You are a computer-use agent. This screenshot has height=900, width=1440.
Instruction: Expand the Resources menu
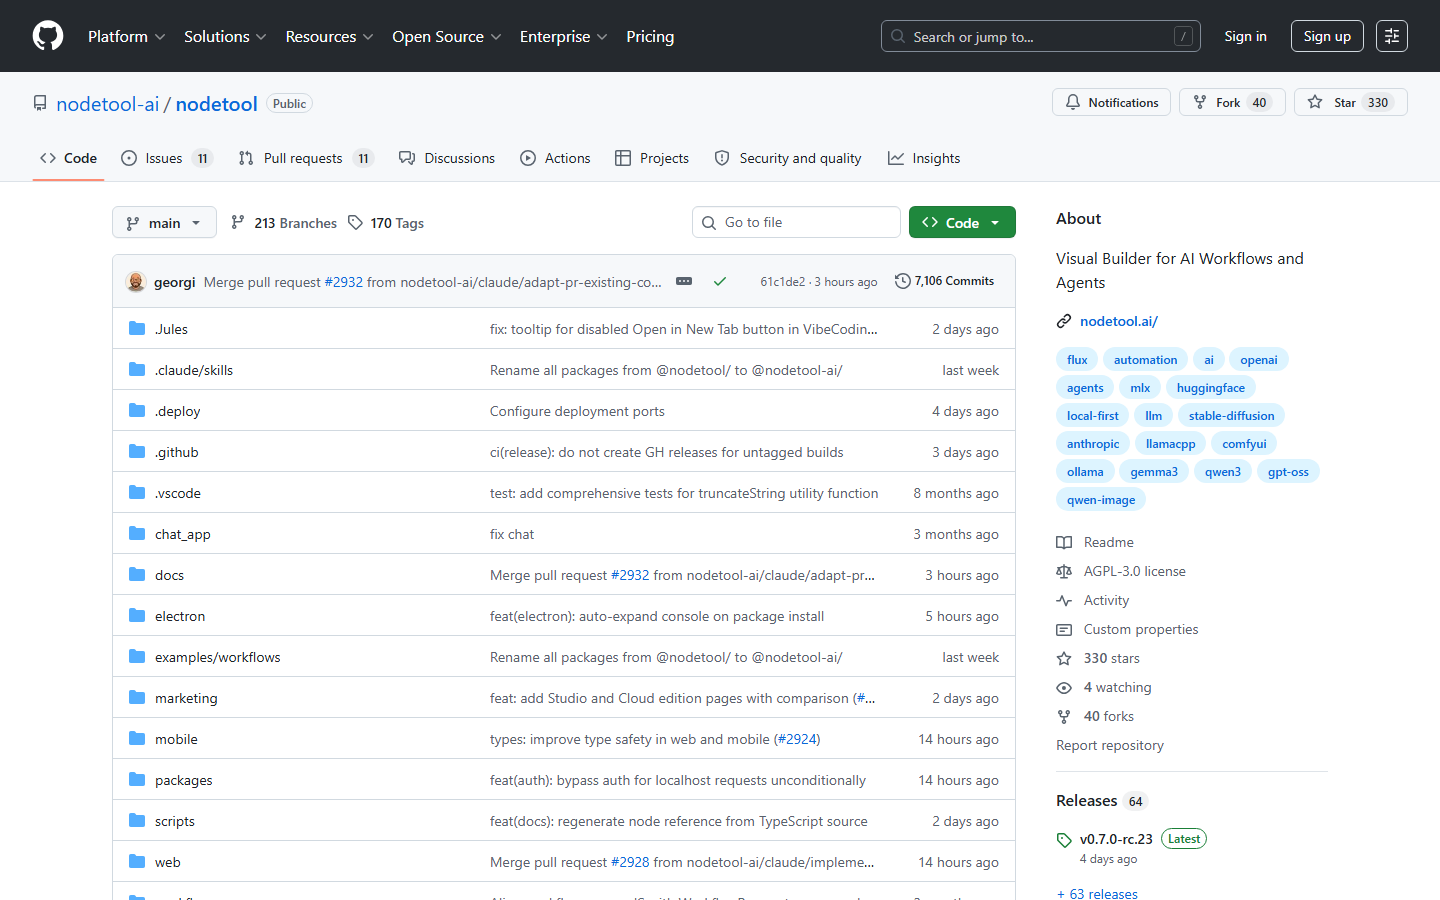(329, 36)
